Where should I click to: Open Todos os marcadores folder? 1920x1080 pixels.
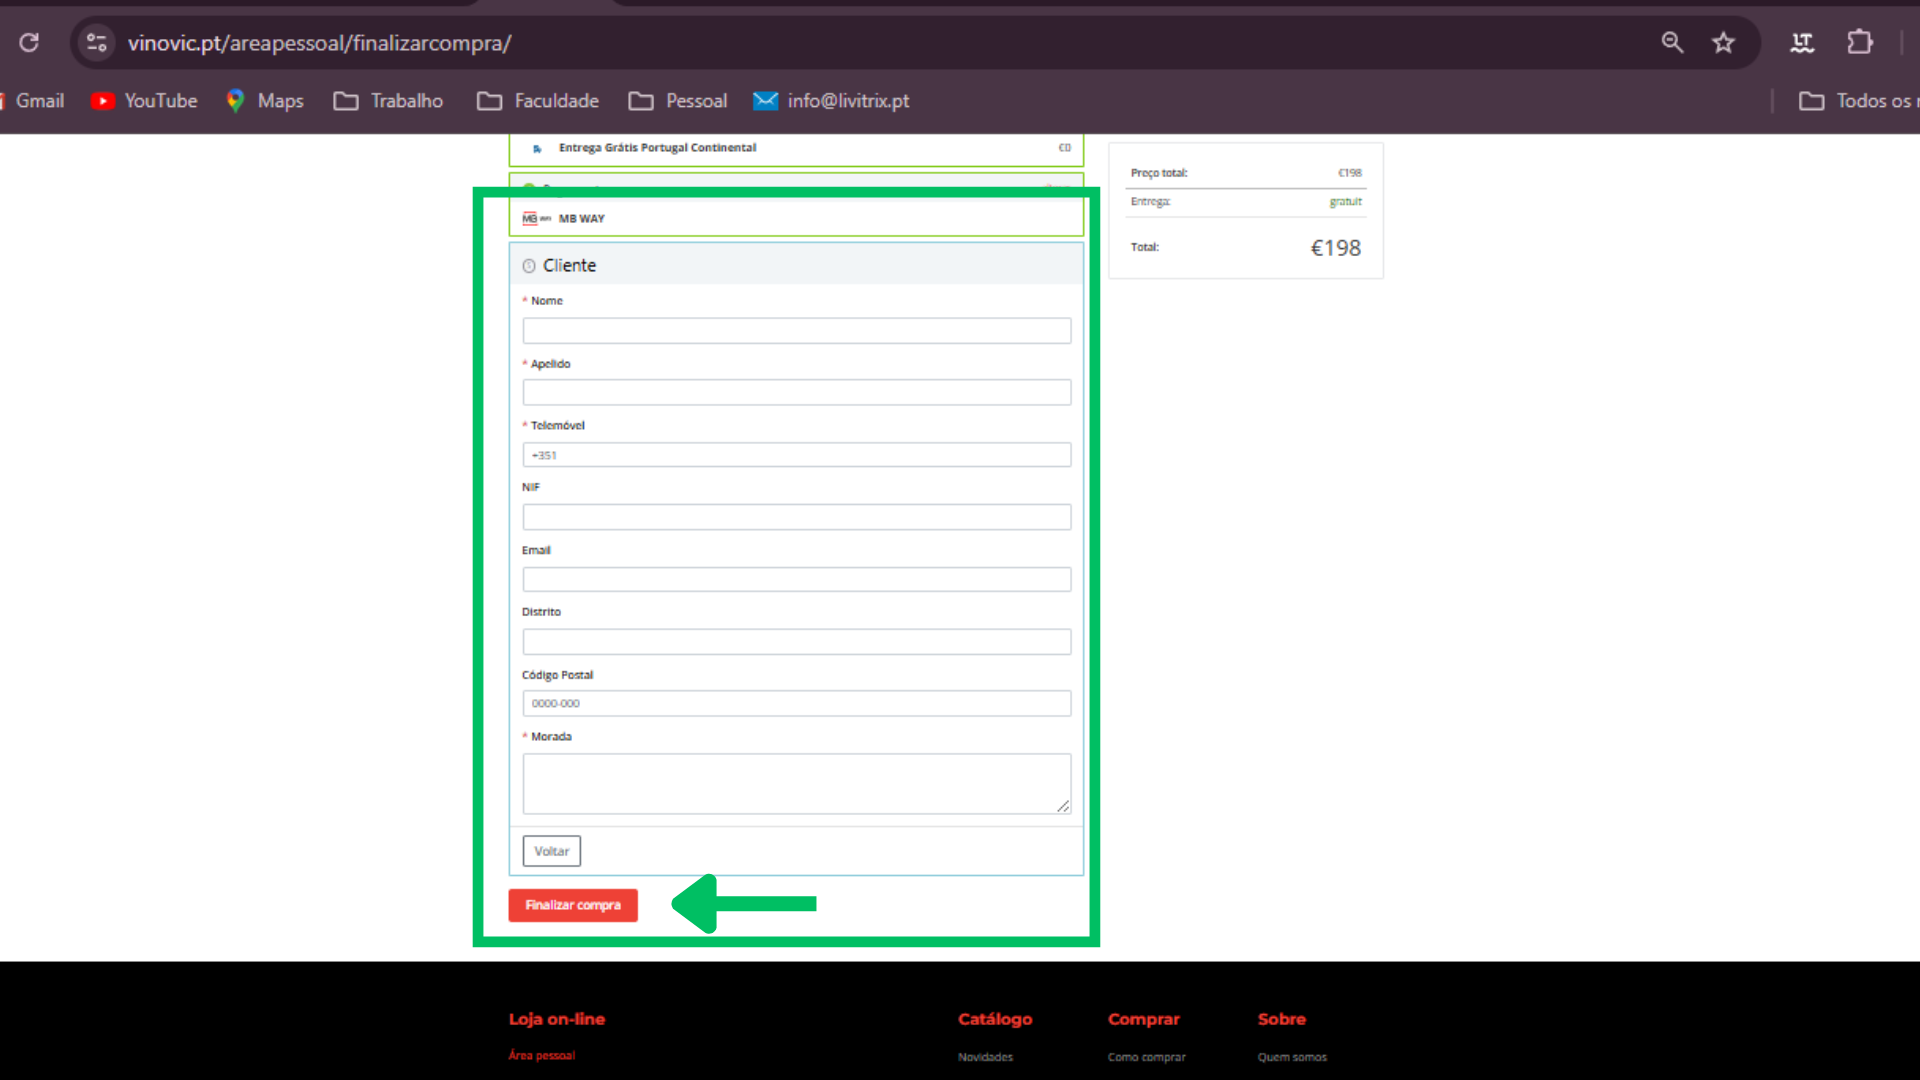point(1858,101)
